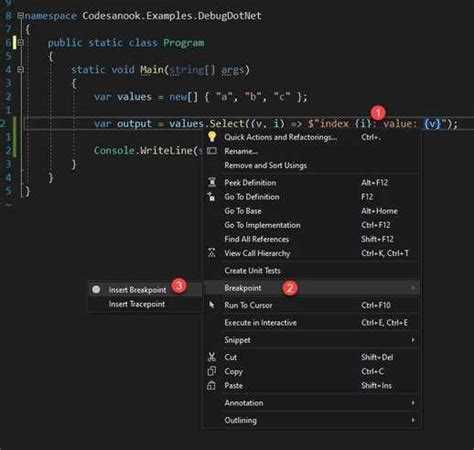
Task: Click the scissors Cut icon
Action: coord(212,357)
